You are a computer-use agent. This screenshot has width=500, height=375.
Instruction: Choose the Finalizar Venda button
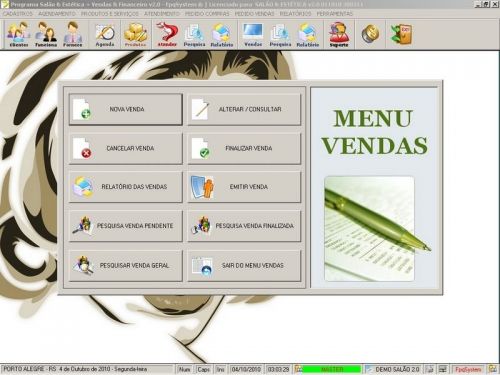[x=244, y=148]
